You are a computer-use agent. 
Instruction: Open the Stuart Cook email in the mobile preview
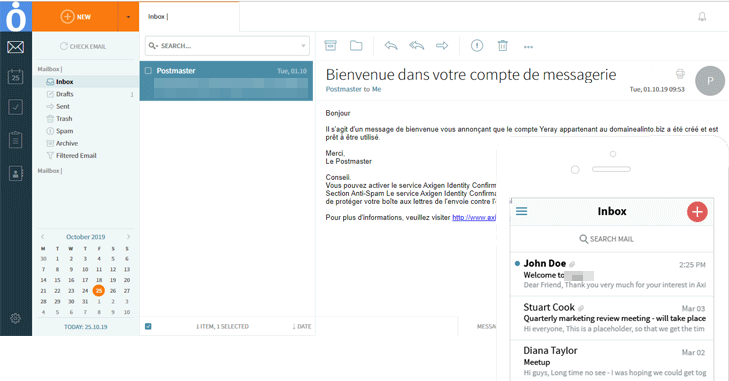pyautogui.click(x=611, y=318)
